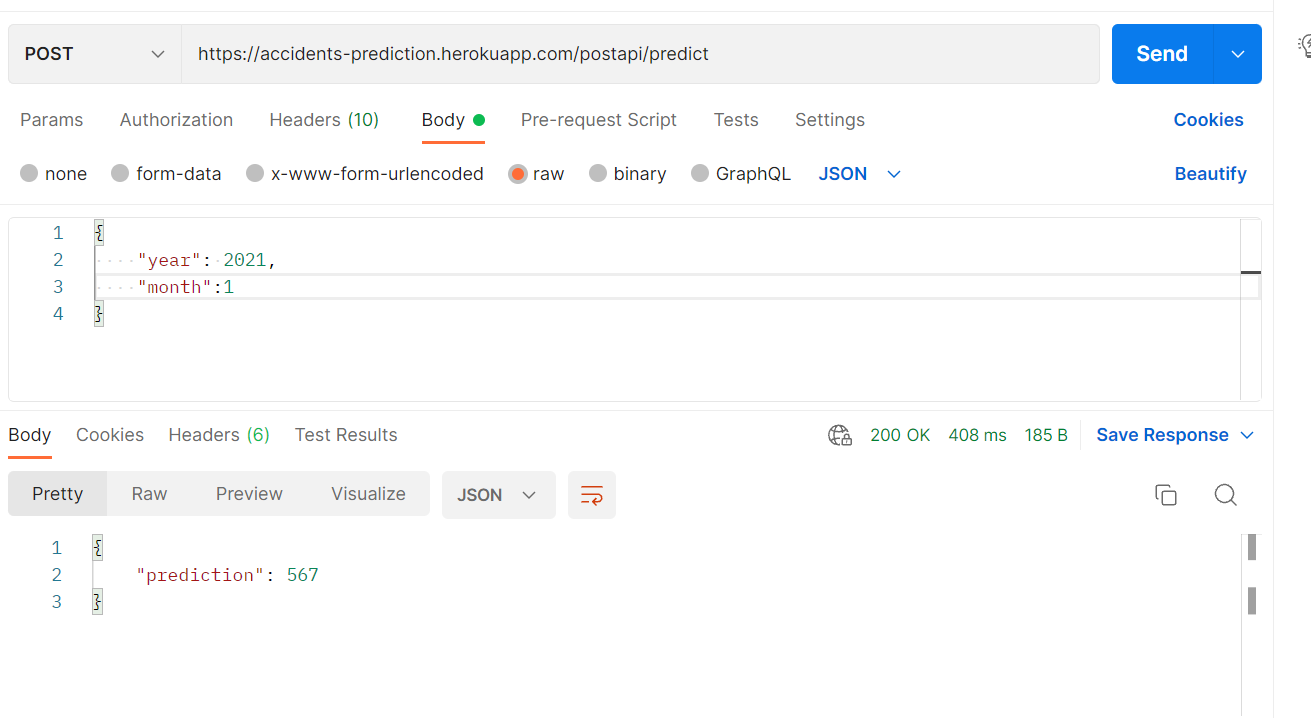1311x718 pixels.
Task: Expand the Send button arrow options
Action: 1238,54
